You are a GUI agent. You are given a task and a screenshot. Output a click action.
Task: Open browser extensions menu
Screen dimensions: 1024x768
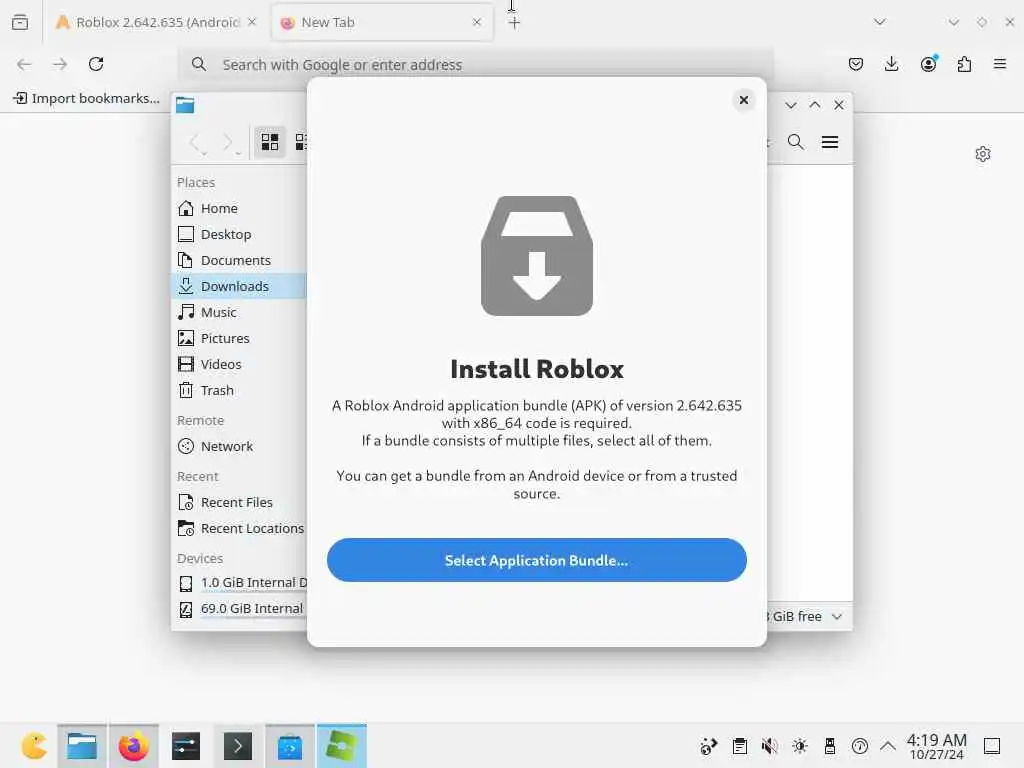pos(964,64)
